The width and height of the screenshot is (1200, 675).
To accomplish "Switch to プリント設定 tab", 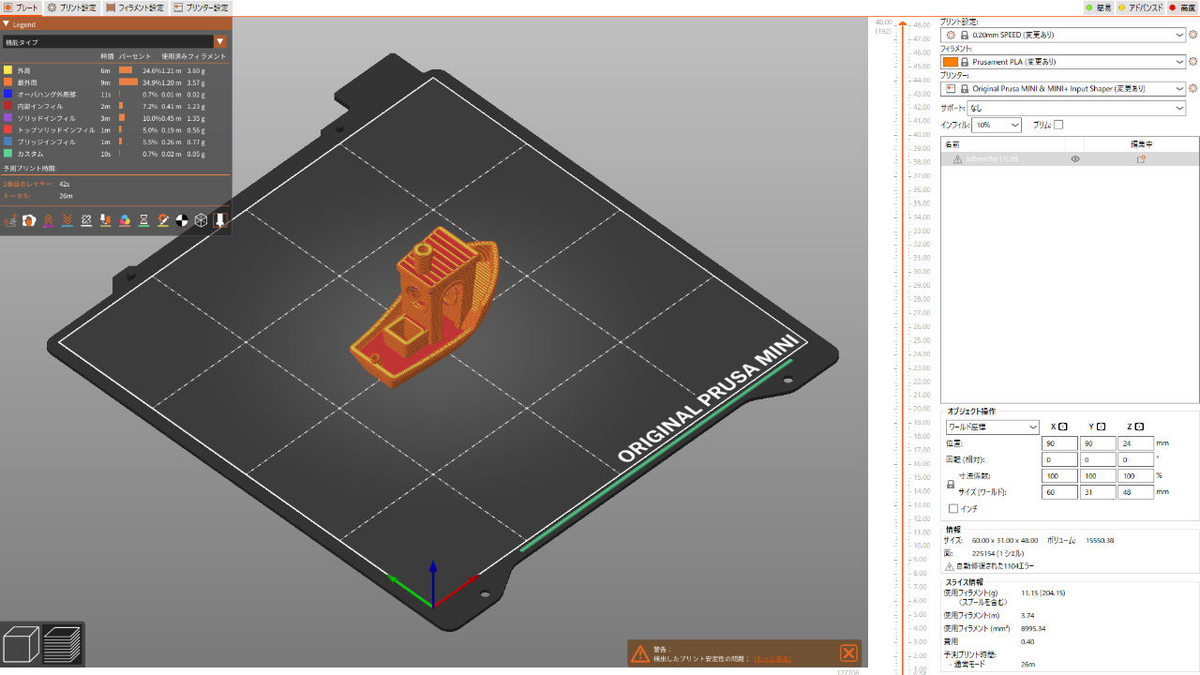I will [71, 7].
